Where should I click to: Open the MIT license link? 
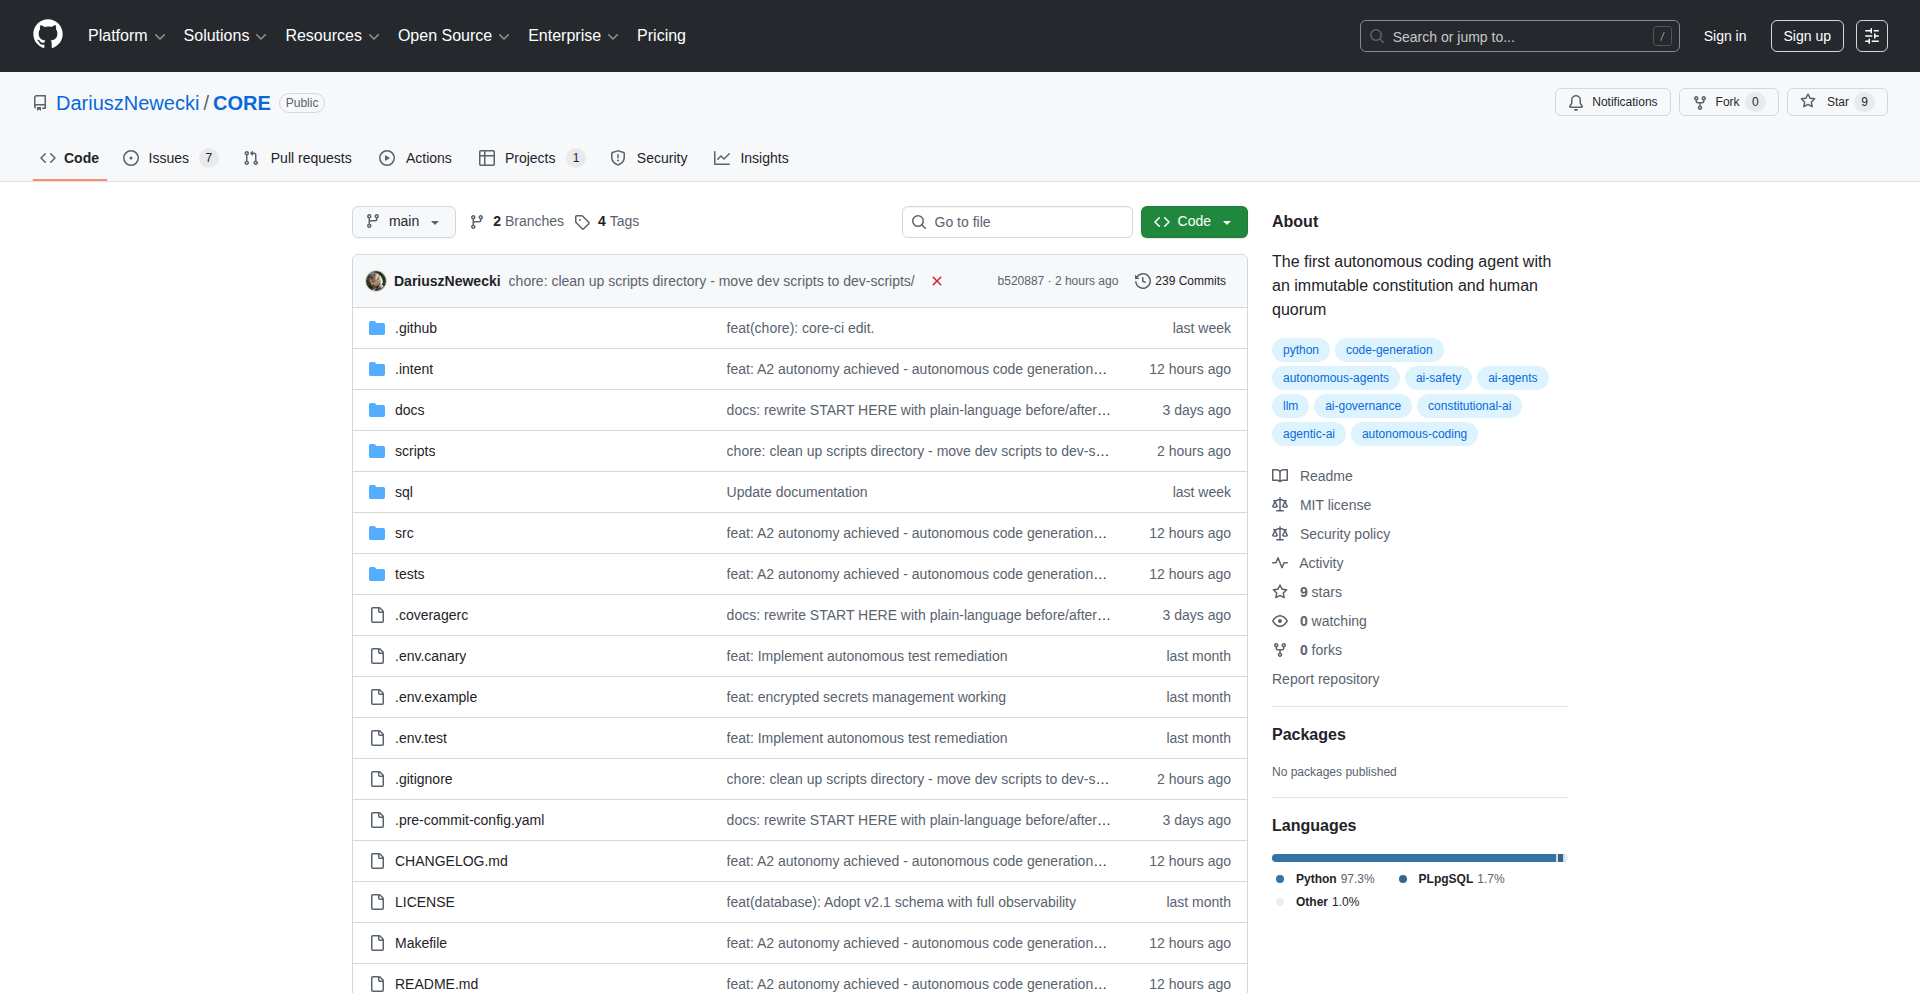click(1334, 505)
